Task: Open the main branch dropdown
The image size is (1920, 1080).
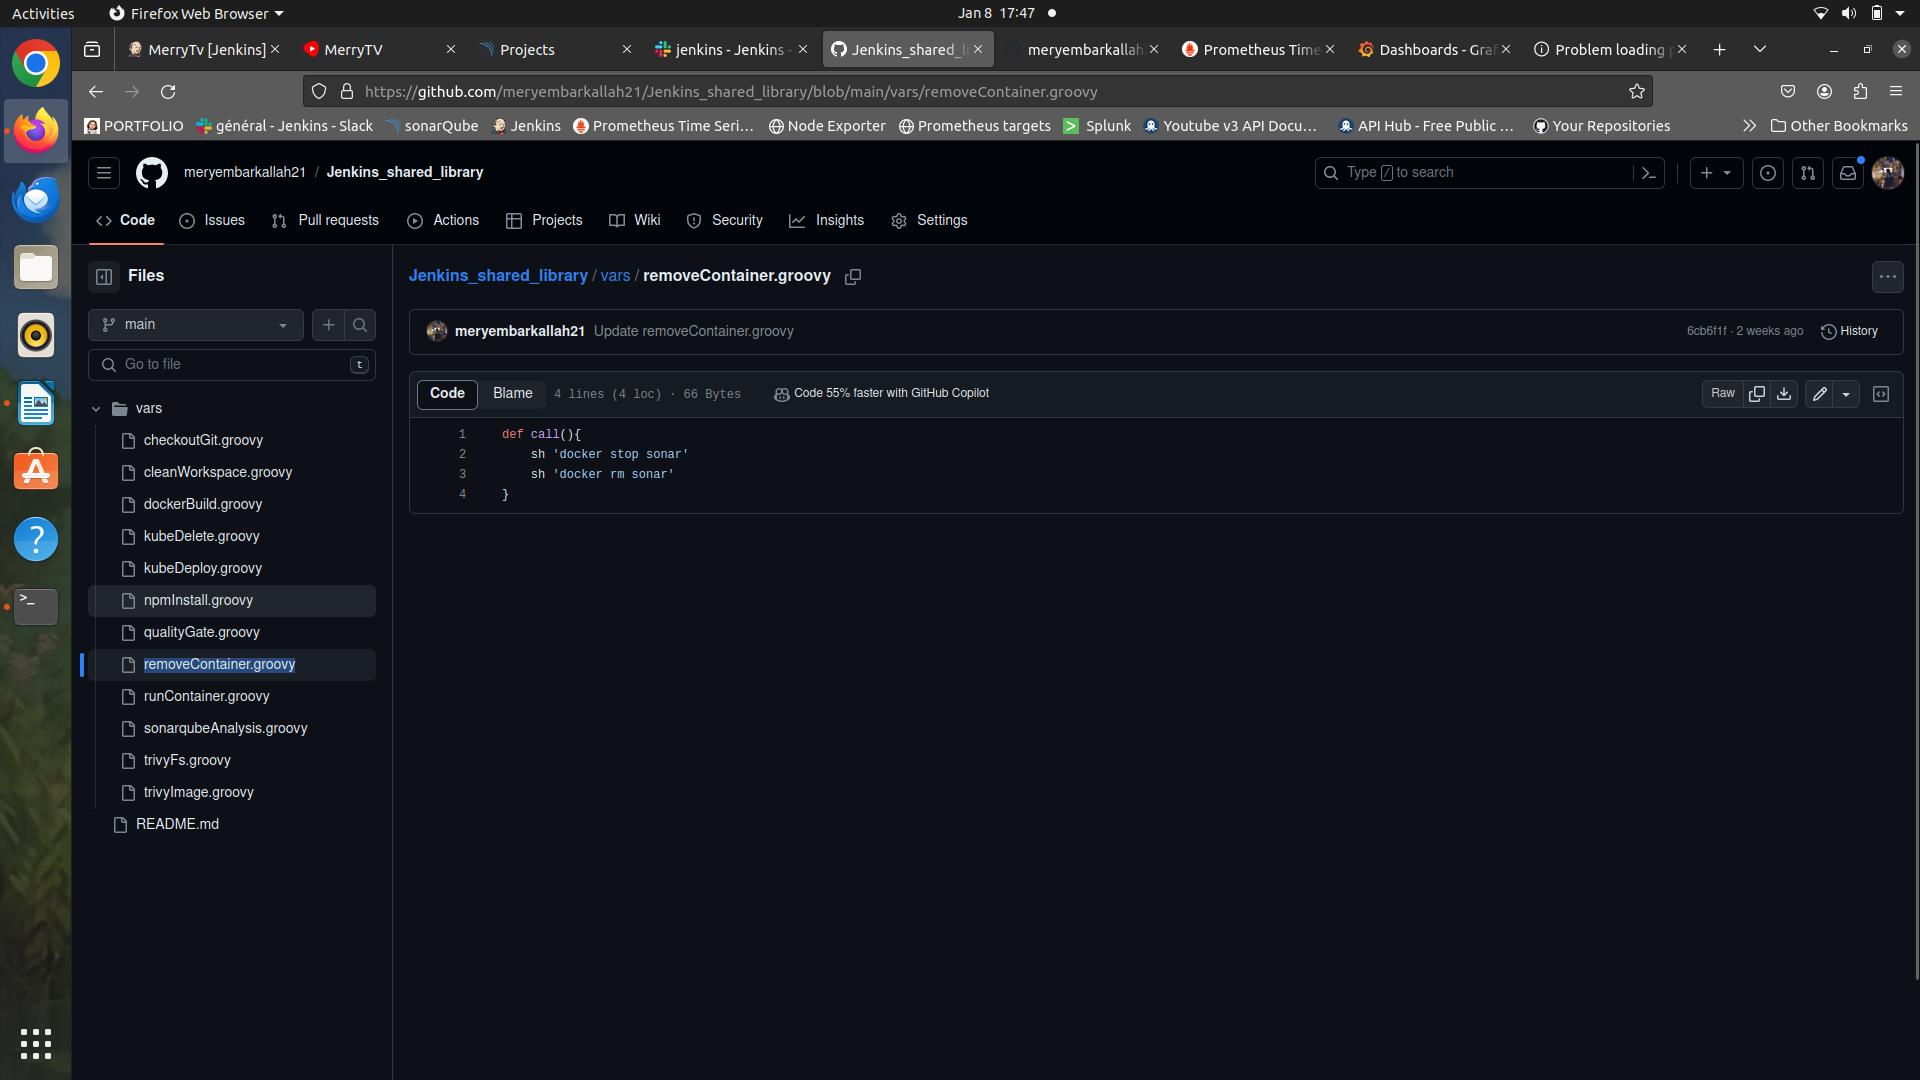Action: coord(196,325)
